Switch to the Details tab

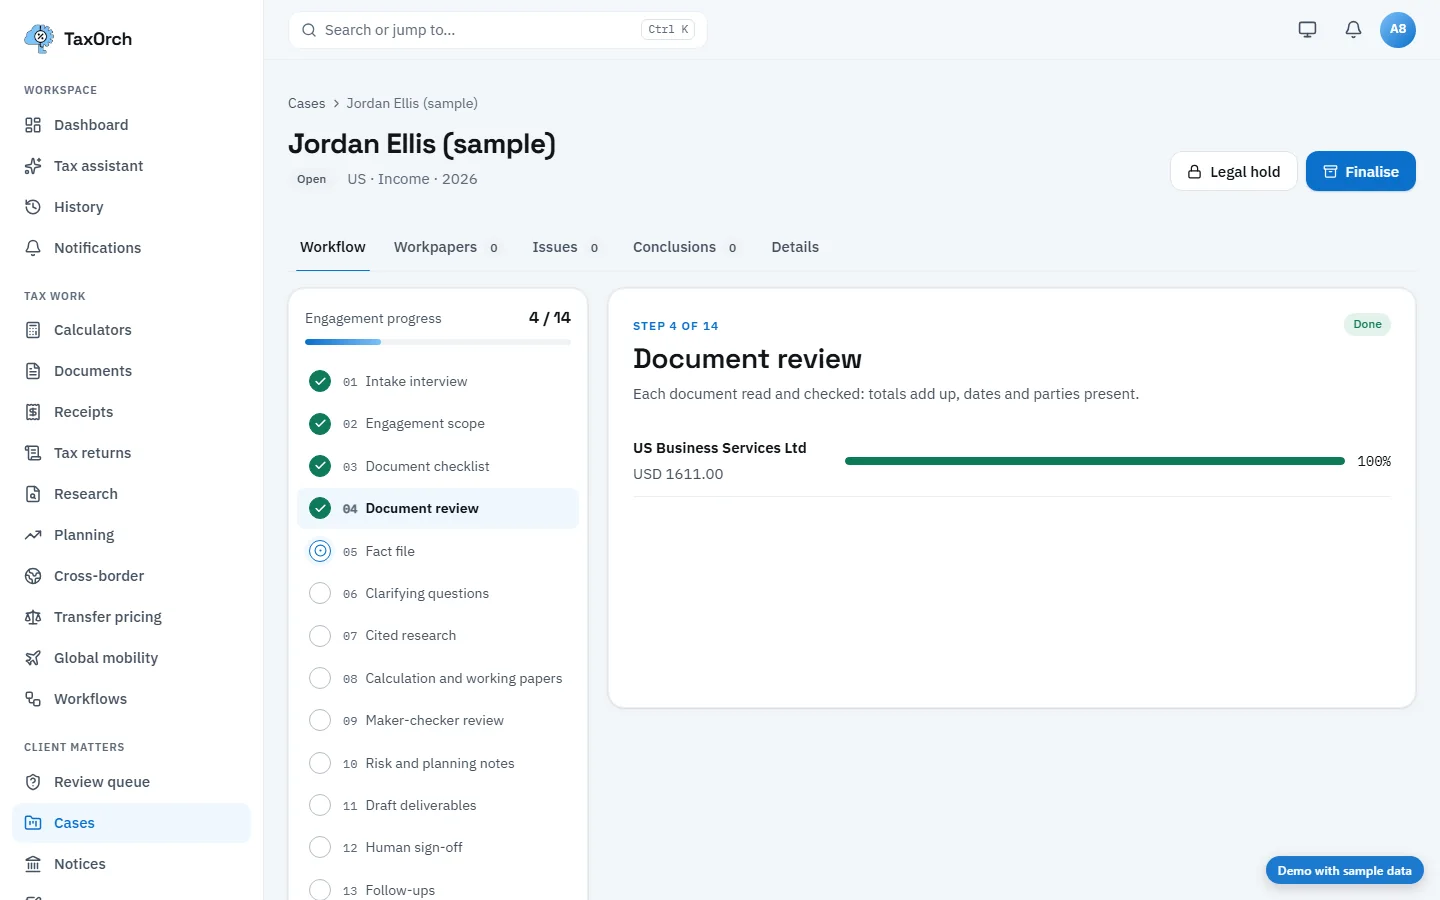795,247
